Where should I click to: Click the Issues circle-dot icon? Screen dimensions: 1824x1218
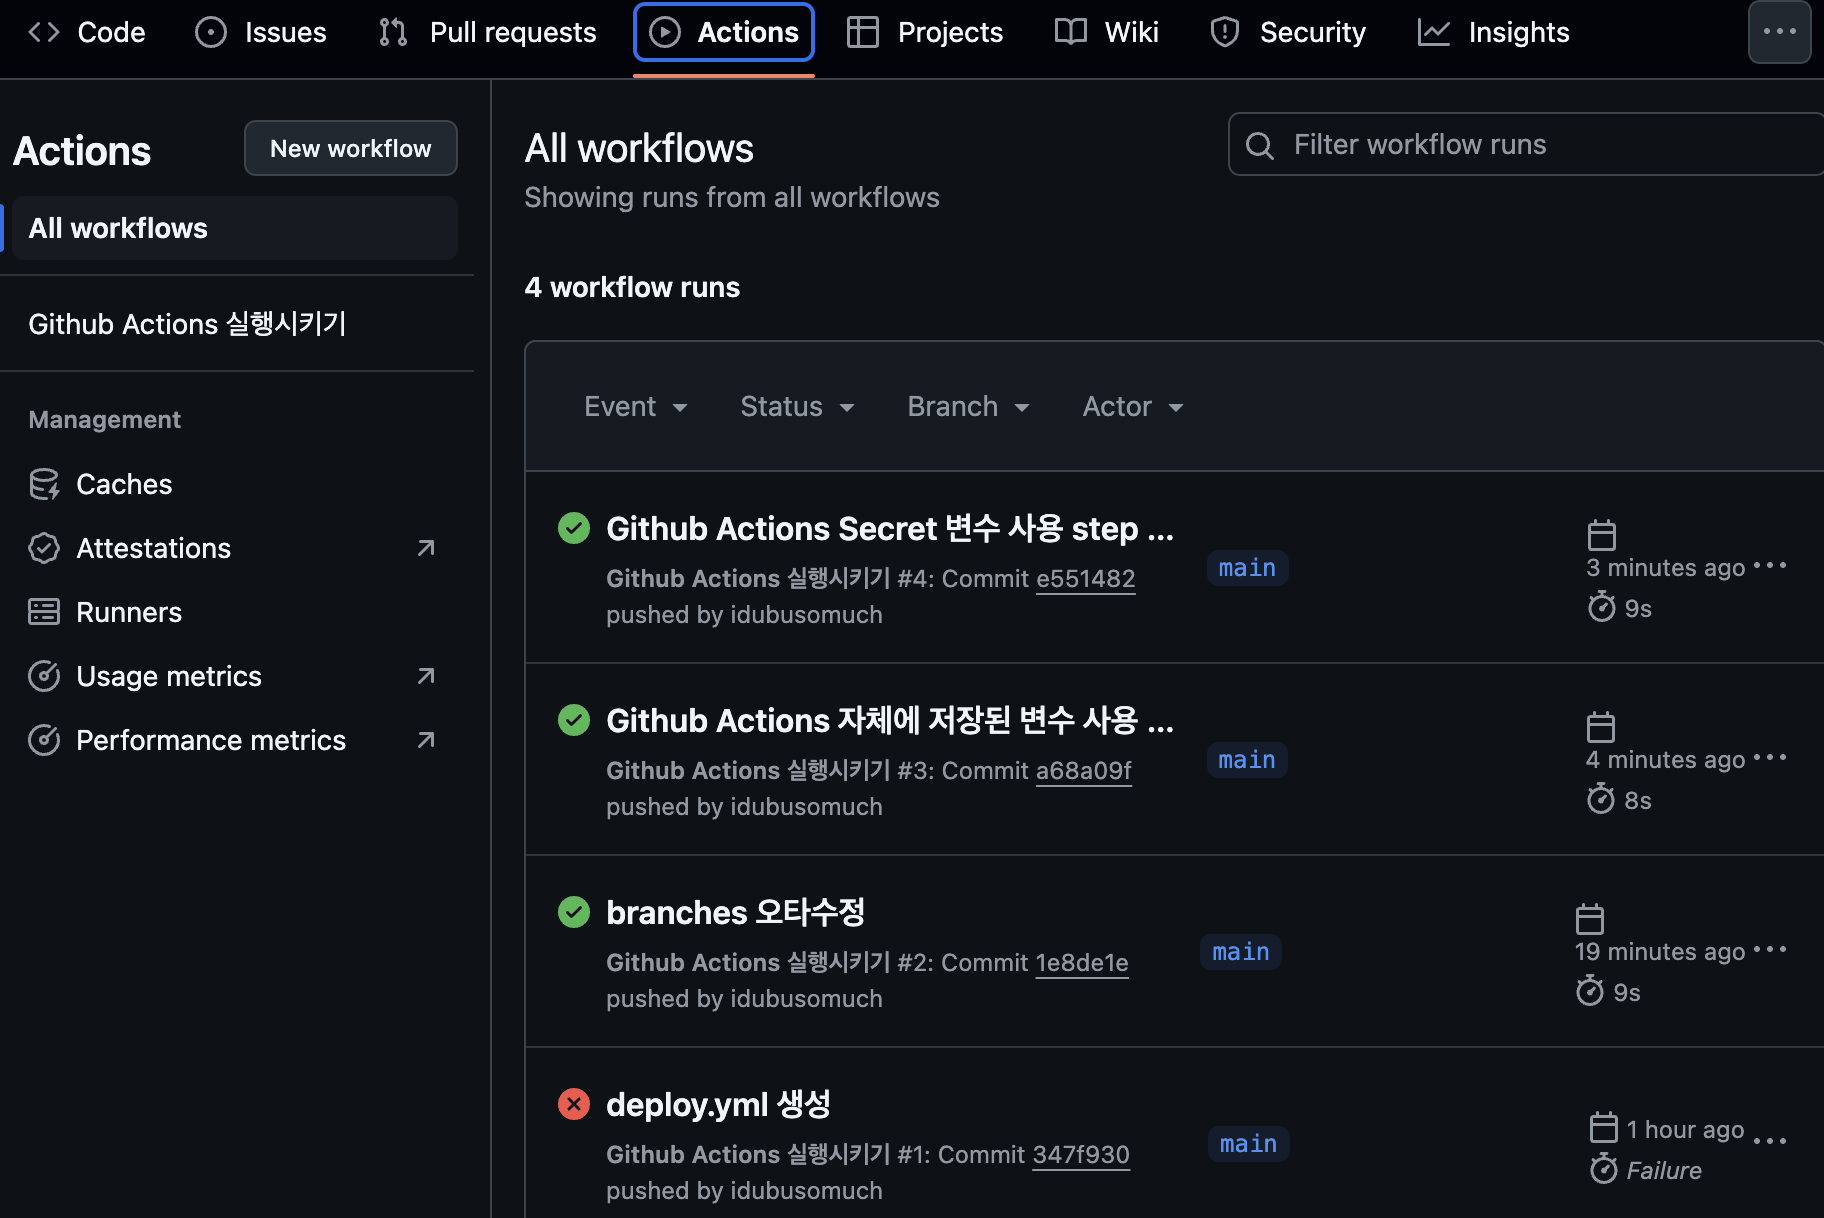point(211,32)
